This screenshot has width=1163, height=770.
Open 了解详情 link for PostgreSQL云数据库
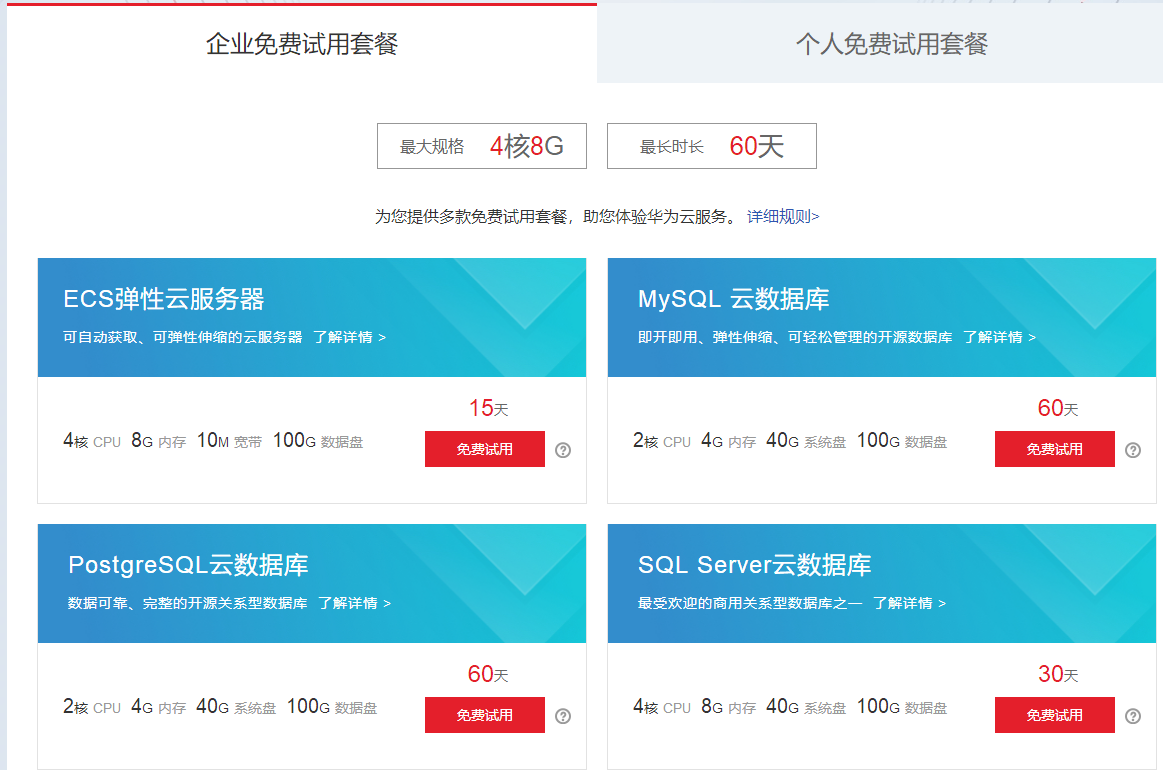coord(354,603)
